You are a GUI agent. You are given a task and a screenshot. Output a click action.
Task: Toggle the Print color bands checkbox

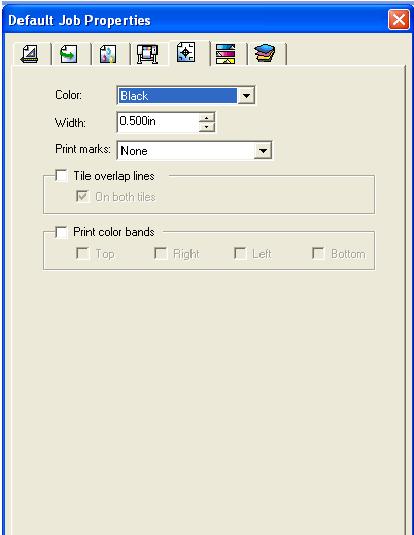[x=61, y=232]
